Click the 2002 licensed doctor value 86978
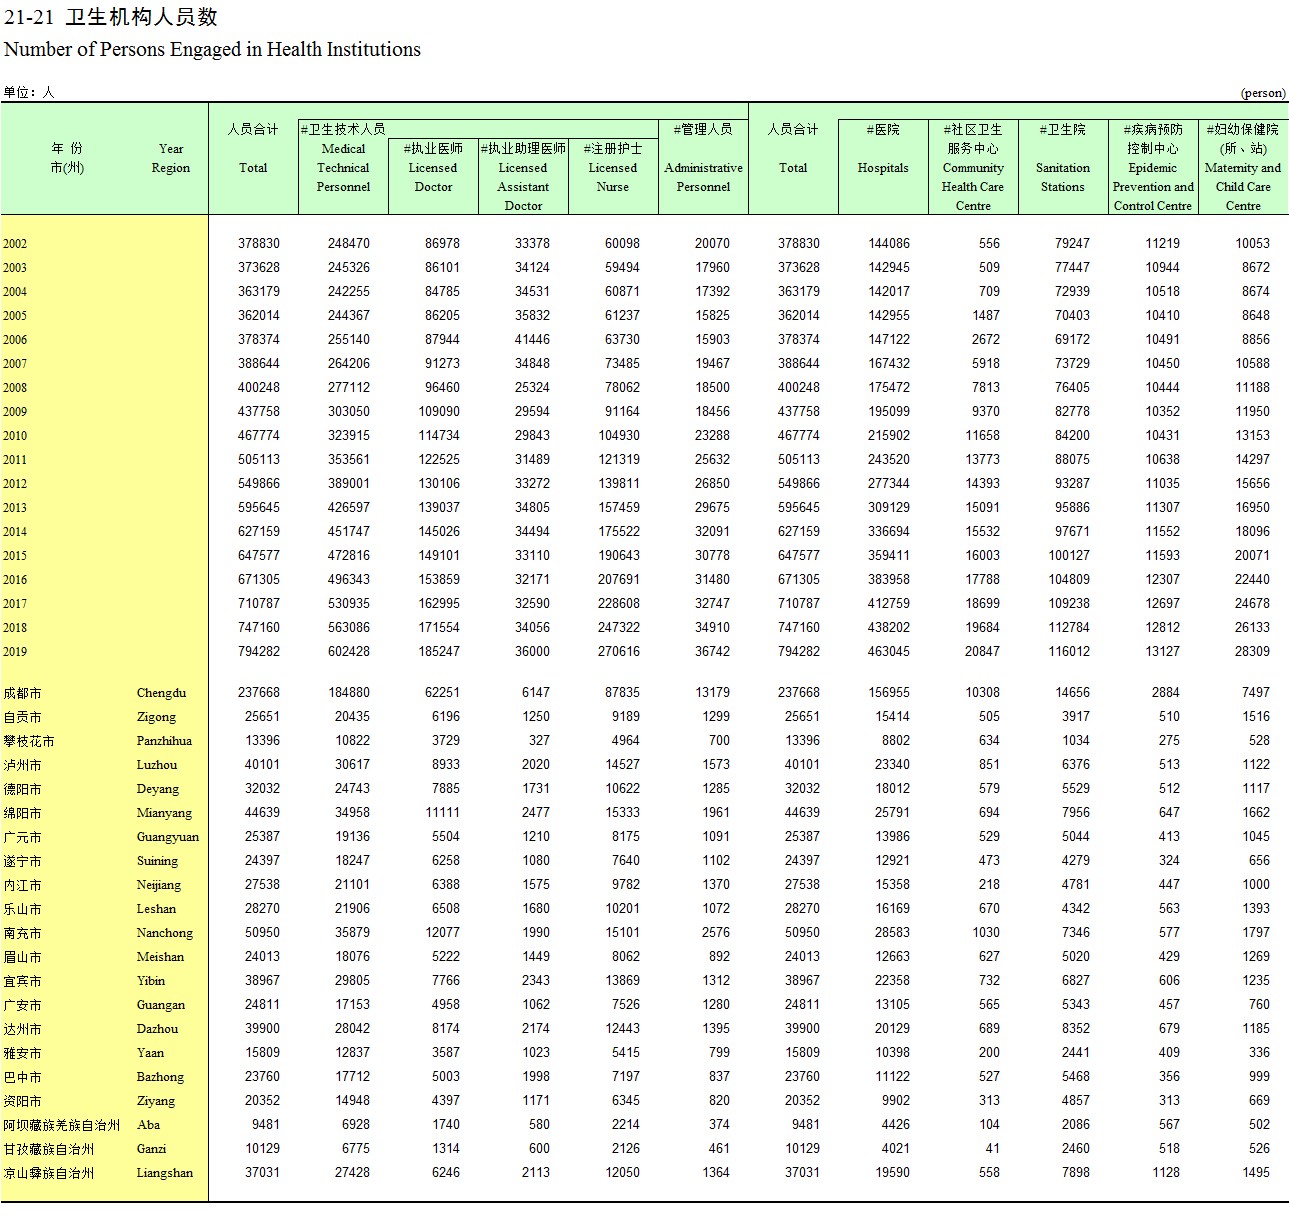The width and height of the screenshot is (1289, 1224). [x=443, y=243]
